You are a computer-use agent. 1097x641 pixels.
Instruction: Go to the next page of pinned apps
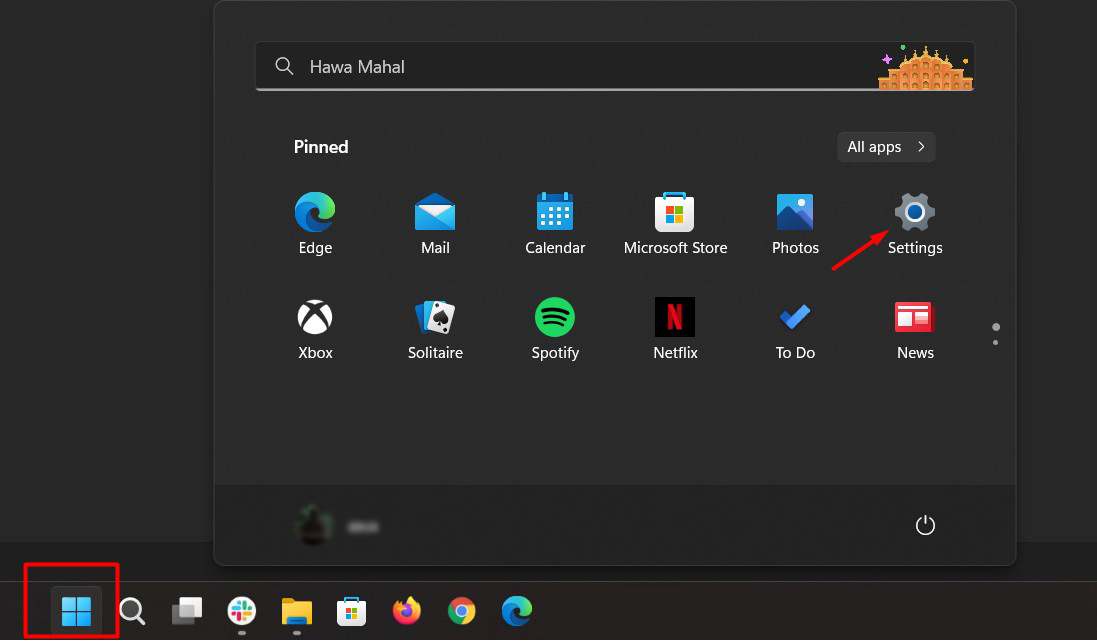pyautogui.click(x=996, y=342)
